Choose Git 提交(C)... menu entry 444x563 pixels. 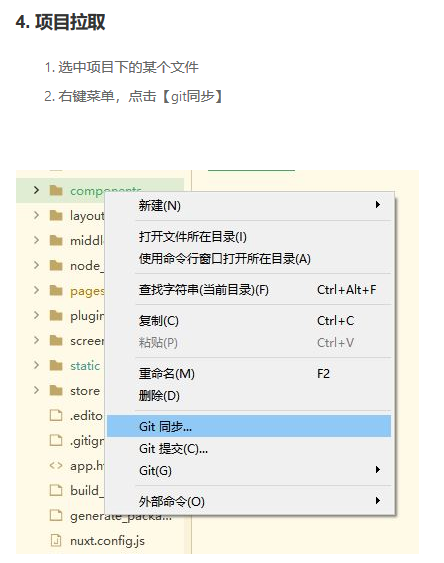click(249, 448)
